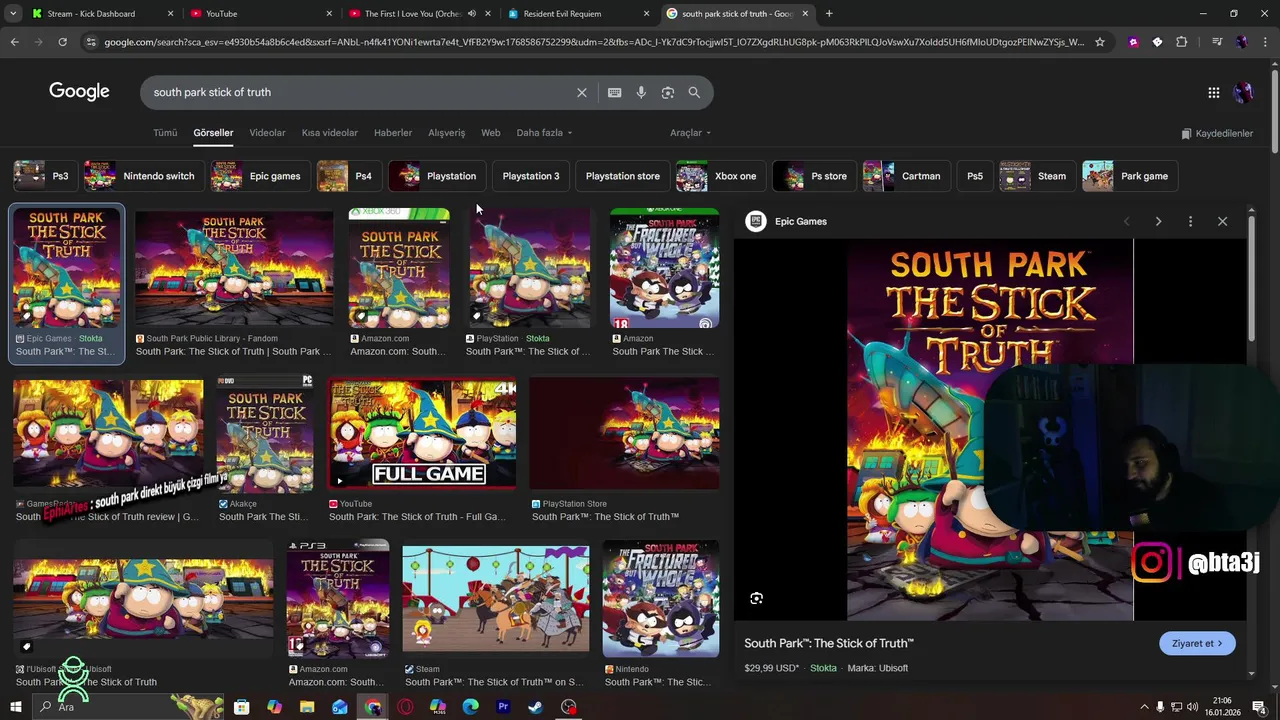Open the Amazon Xbox 360 cover thumbnail
1280x720 pixels.
pos(399,268)
